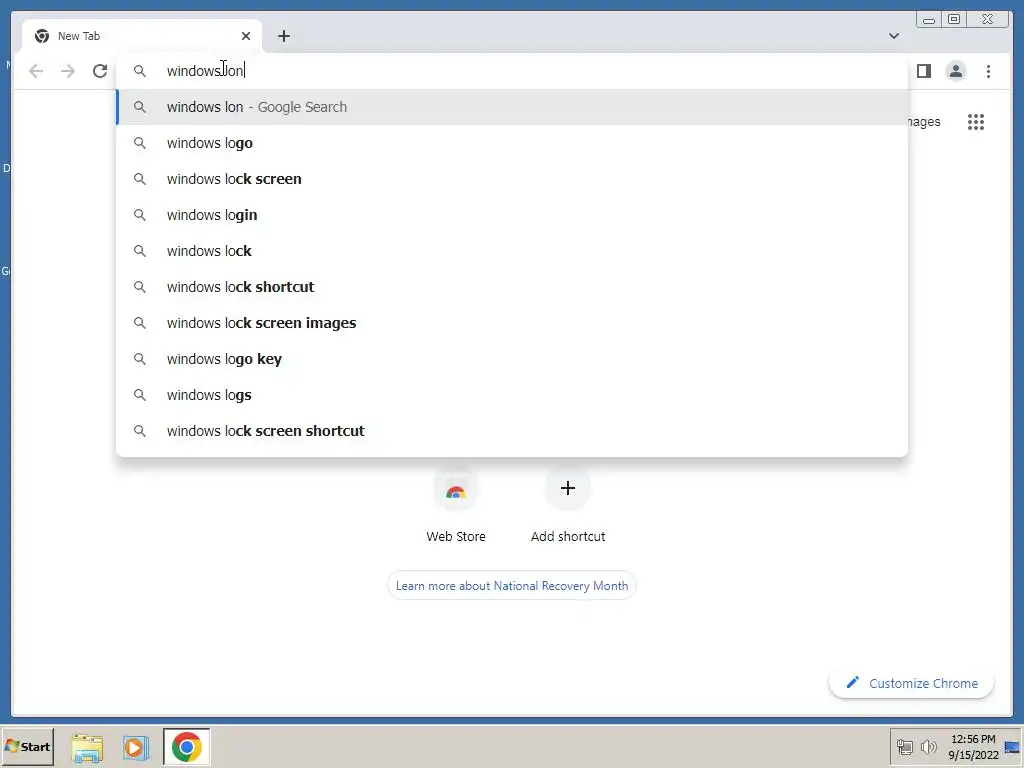Open the Windows Start menu
The height and width of the screenshot is (768, 1024).
click(27, 746)
